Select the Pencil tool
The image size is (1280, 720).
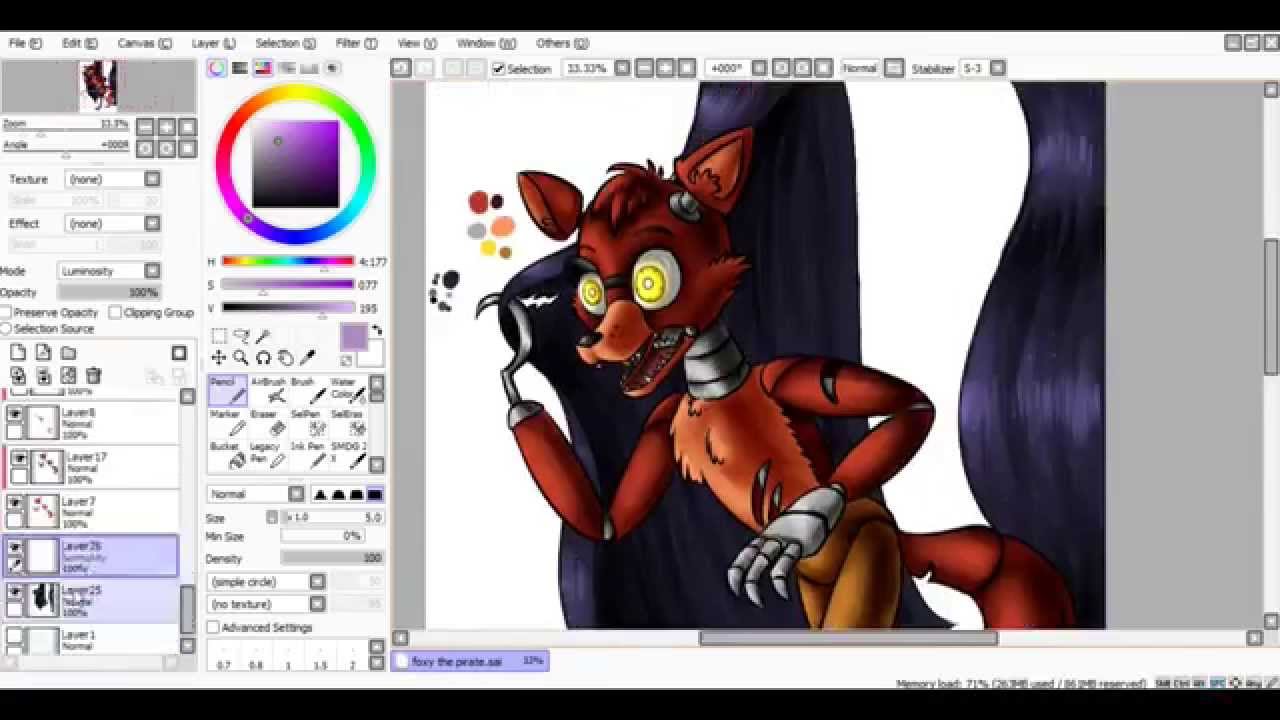point(227,391)
